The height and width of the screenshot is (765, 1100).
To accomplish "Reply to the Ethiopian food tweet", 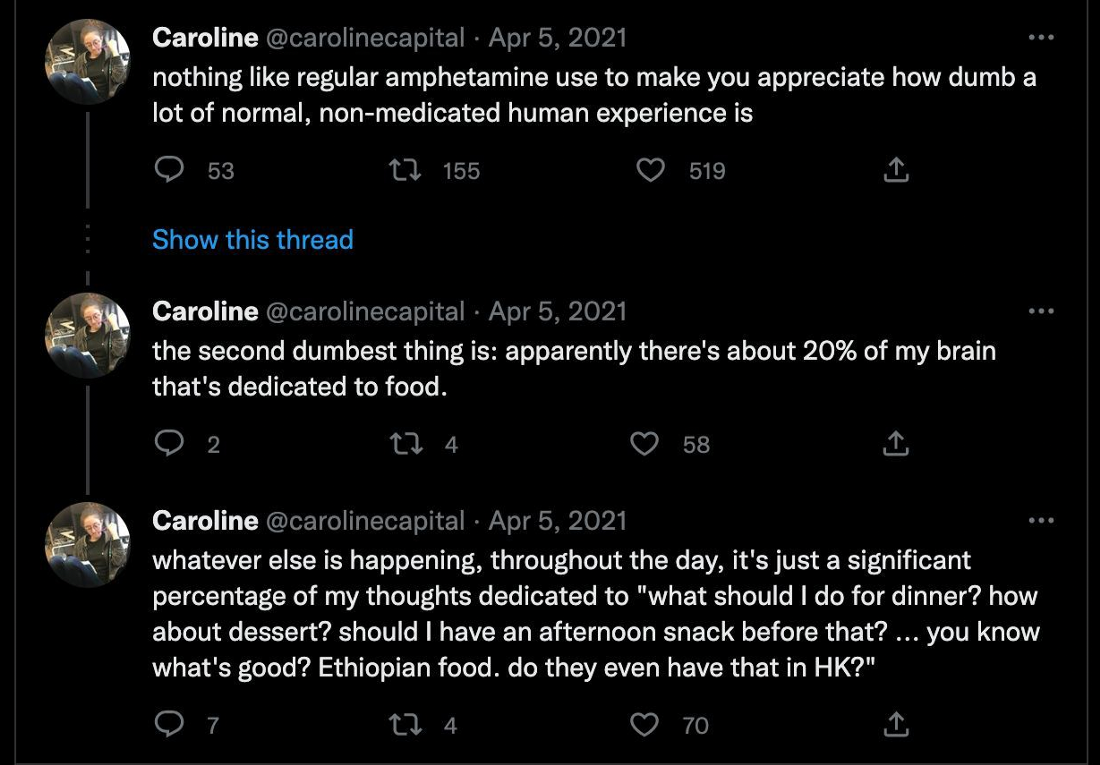I will 168,725.
